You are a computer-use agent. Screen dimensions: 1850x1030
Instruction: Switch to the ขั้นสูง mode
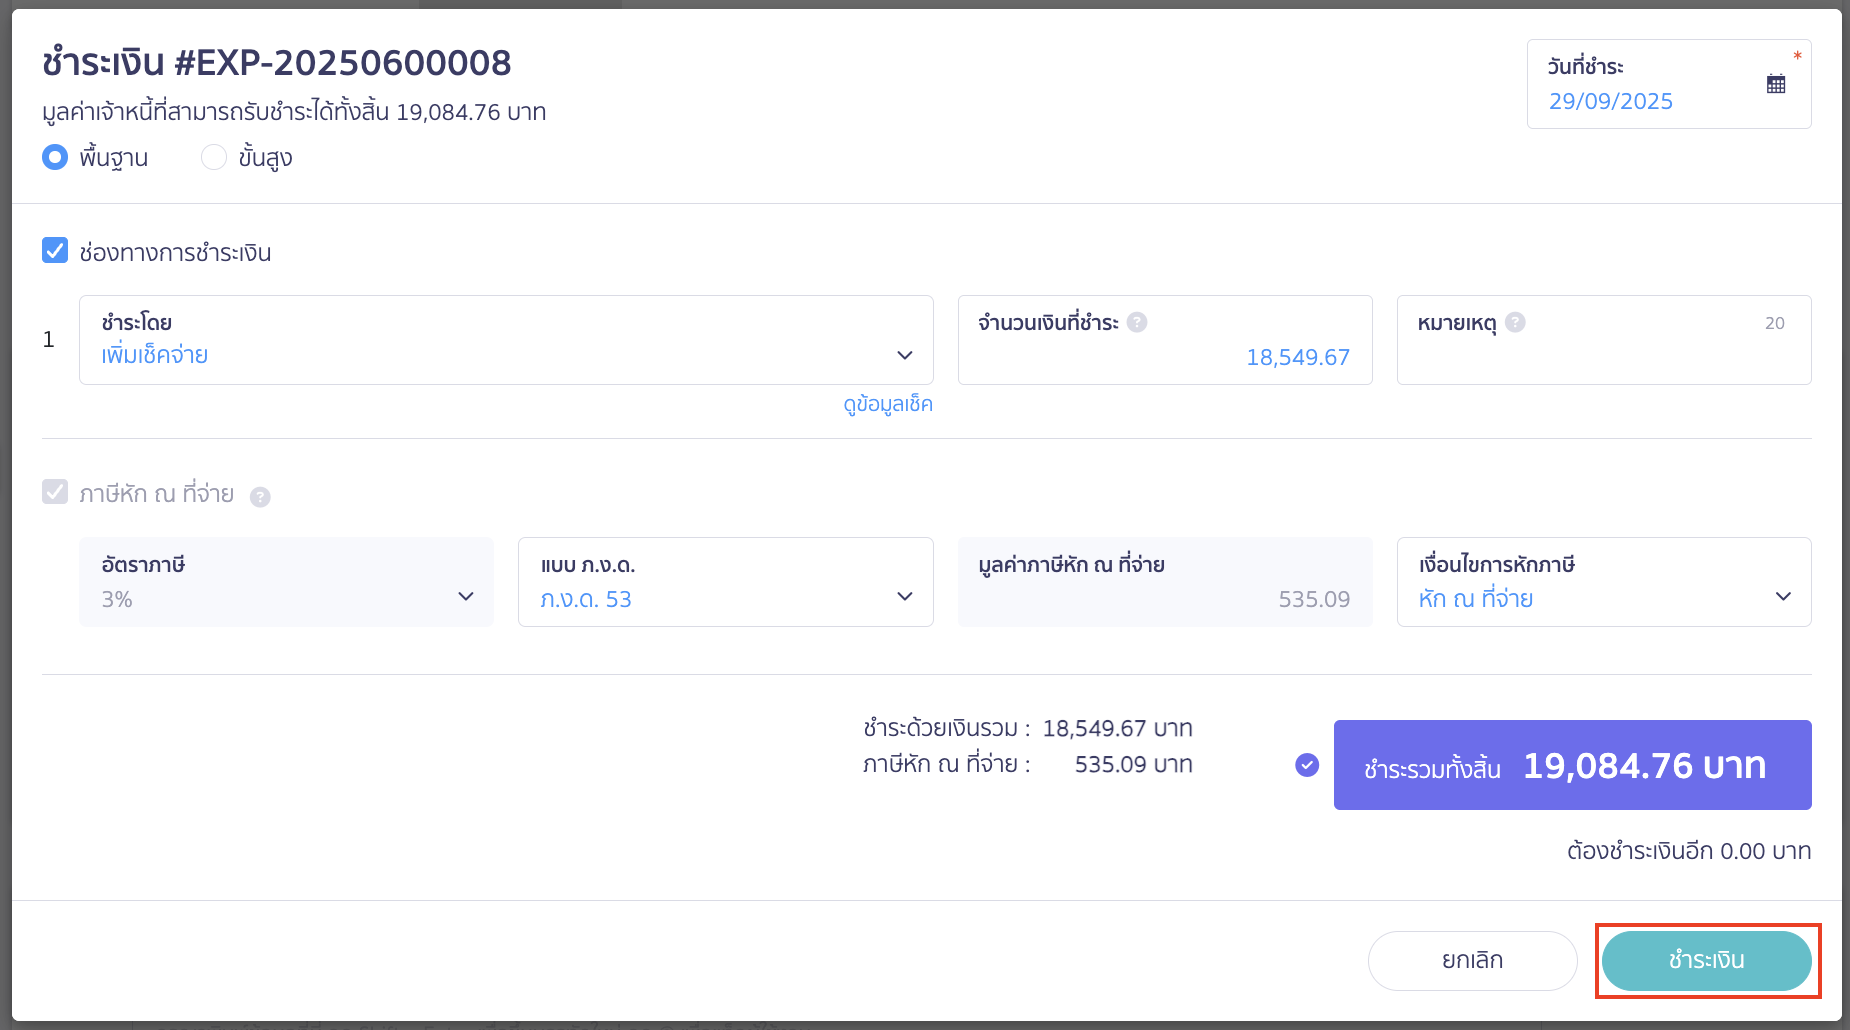[x=213, y=157]
